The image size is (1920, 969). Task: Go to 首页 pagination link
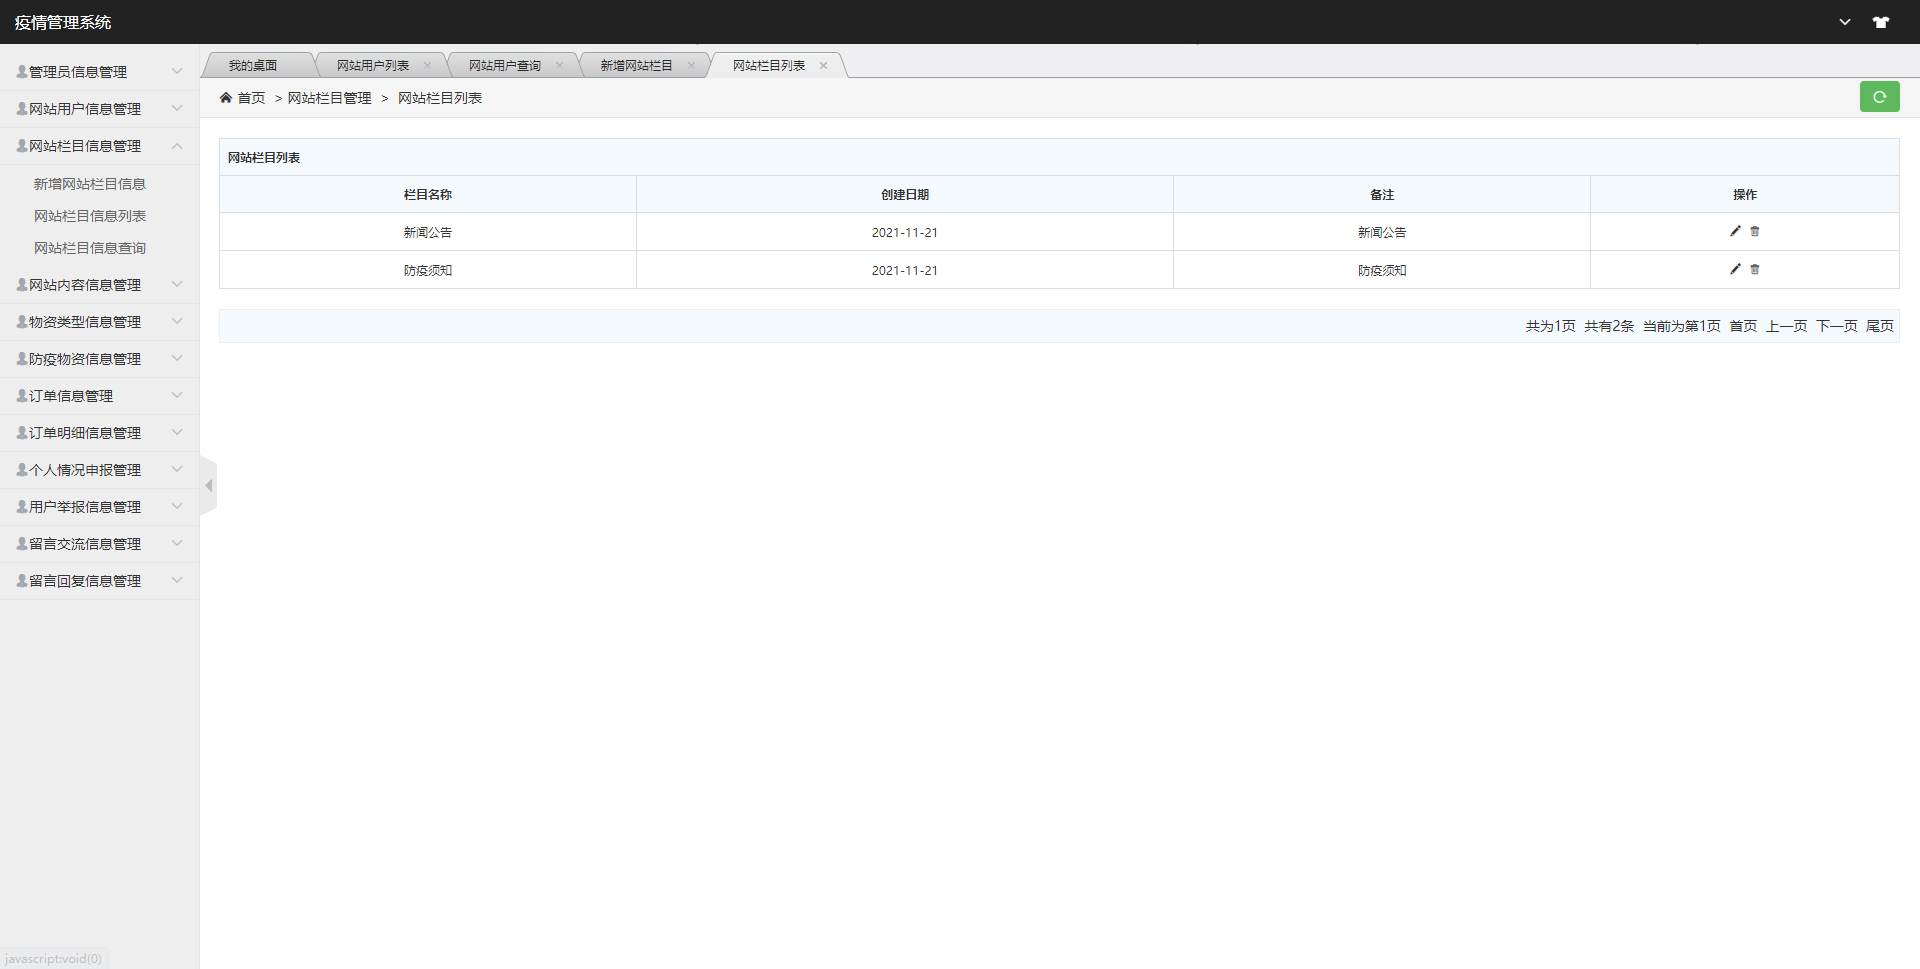tap(1743, 326)
